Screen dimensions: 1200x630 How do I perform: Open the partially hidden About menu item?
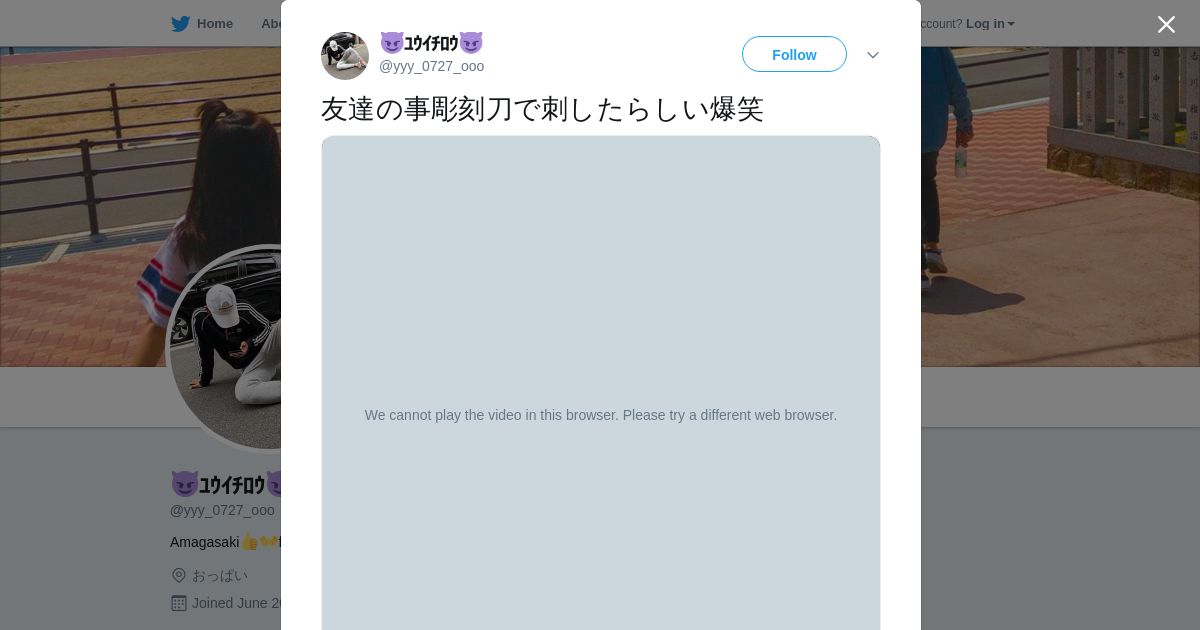coord(271,24)
